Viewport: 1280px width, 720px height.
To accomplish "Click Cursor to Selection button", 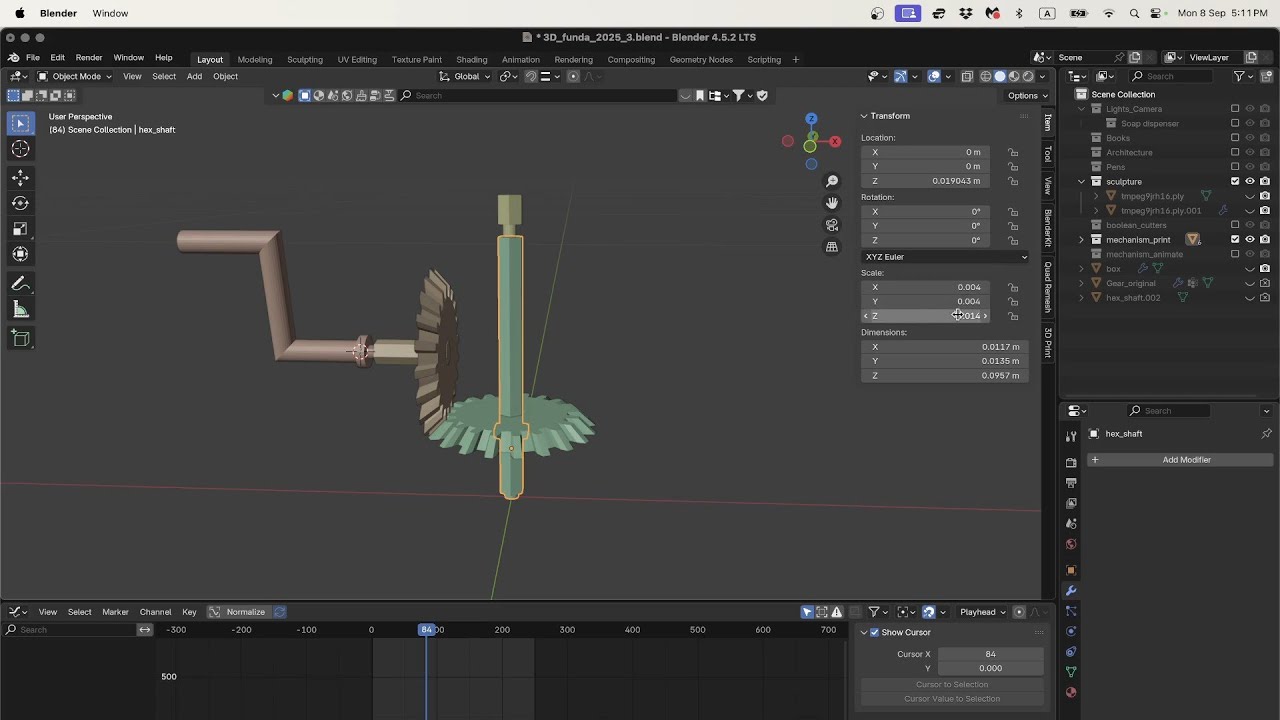I will 952,685.
